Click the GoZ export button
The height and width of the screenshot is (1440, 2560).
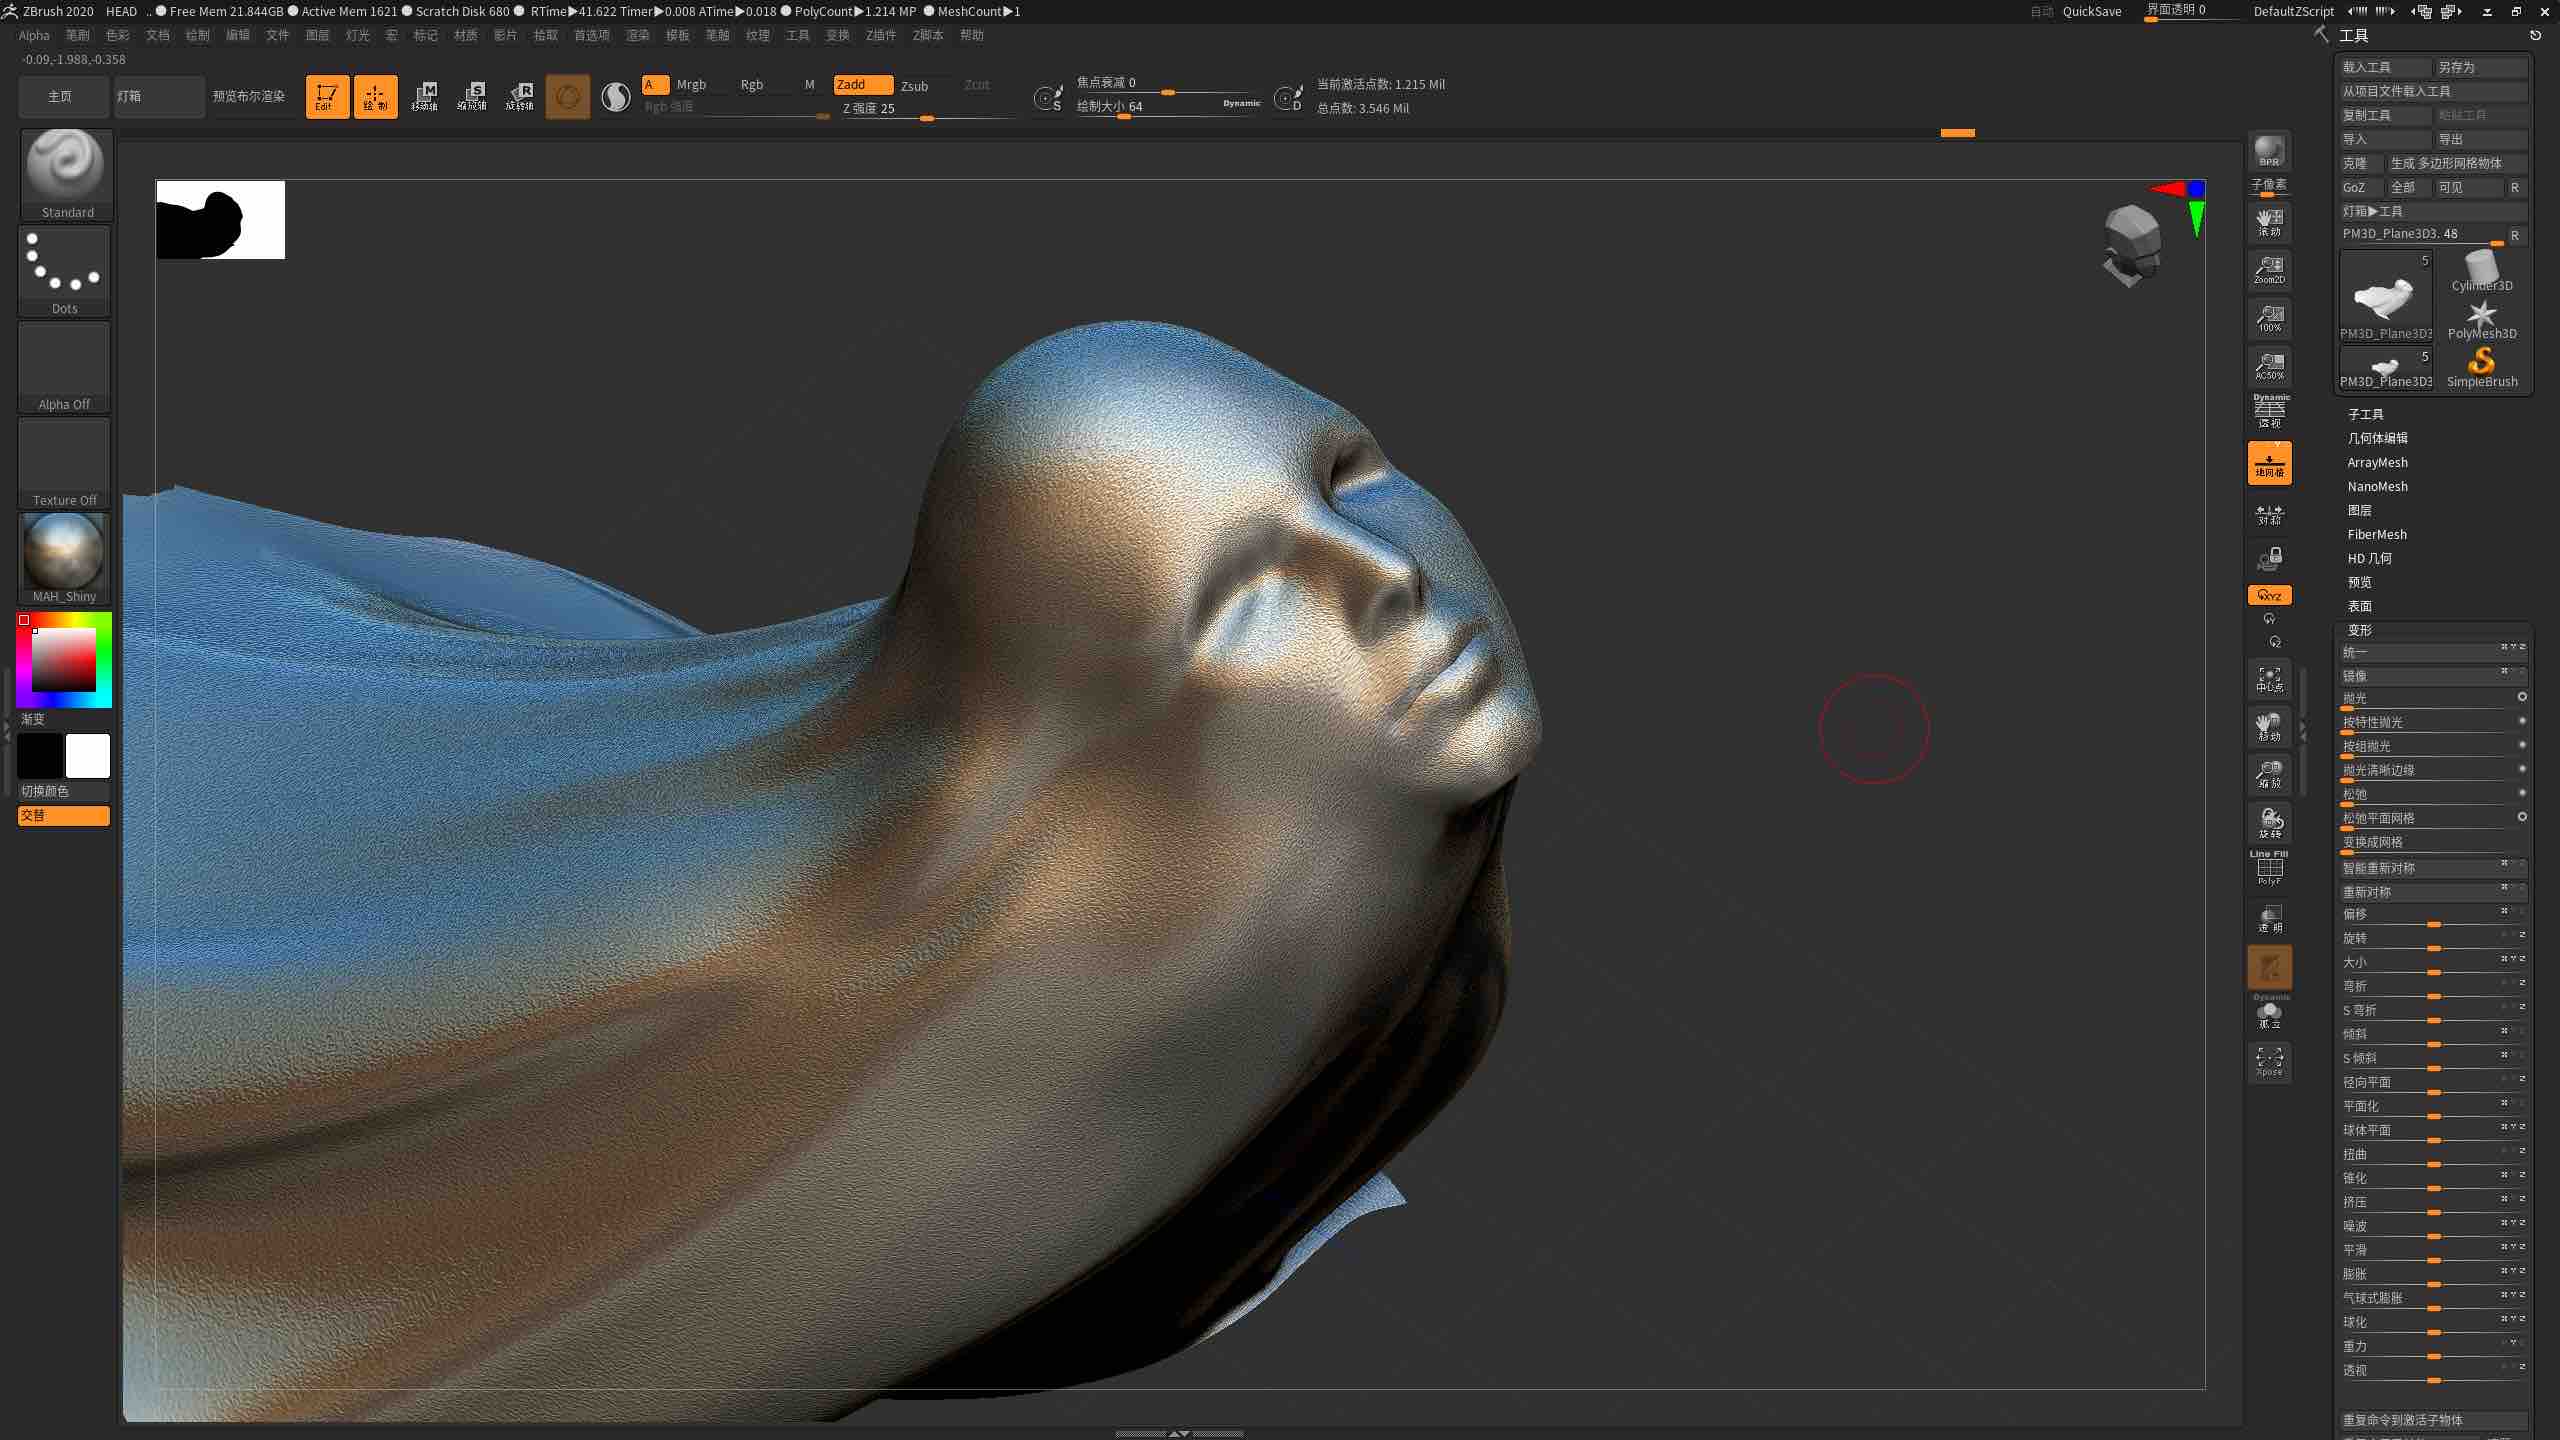(x=2356, y=187)
